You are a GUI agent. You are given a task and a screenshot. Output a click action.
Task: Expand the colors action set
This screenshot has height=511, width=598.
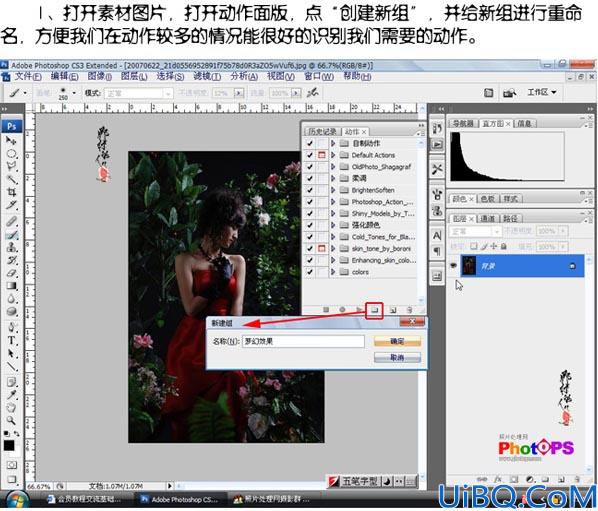(333, 272)
